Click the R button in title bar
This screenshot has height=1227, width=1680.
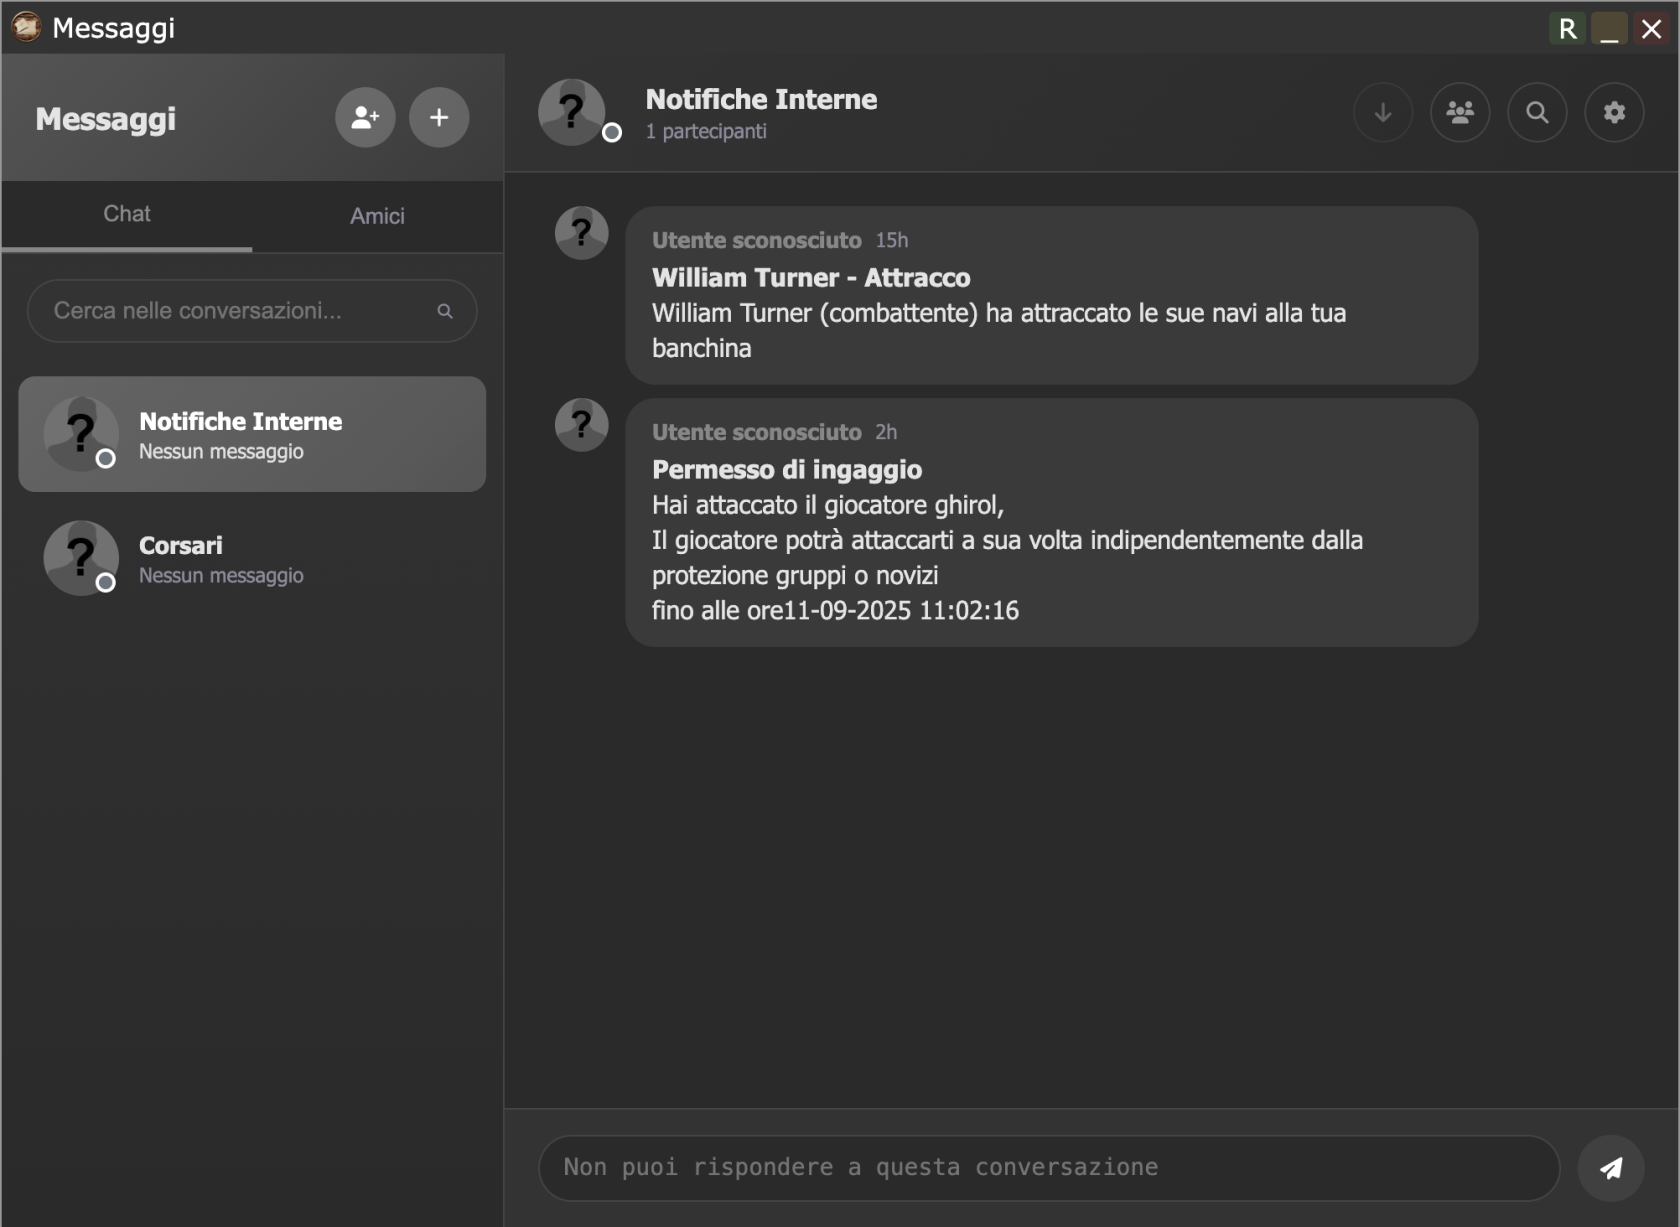point(1567,29)
